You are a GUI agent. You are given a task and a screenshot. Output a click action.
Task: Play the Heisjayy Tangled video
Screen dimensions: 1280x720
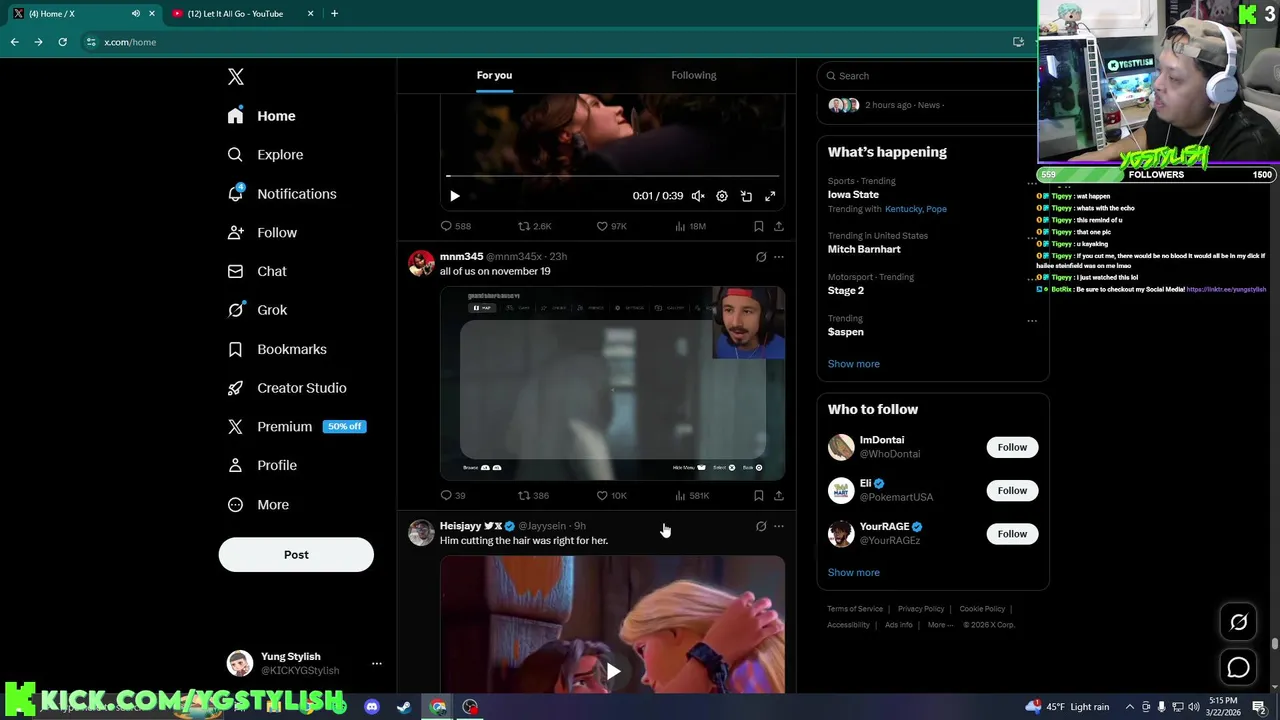click(x=612, y=671)
